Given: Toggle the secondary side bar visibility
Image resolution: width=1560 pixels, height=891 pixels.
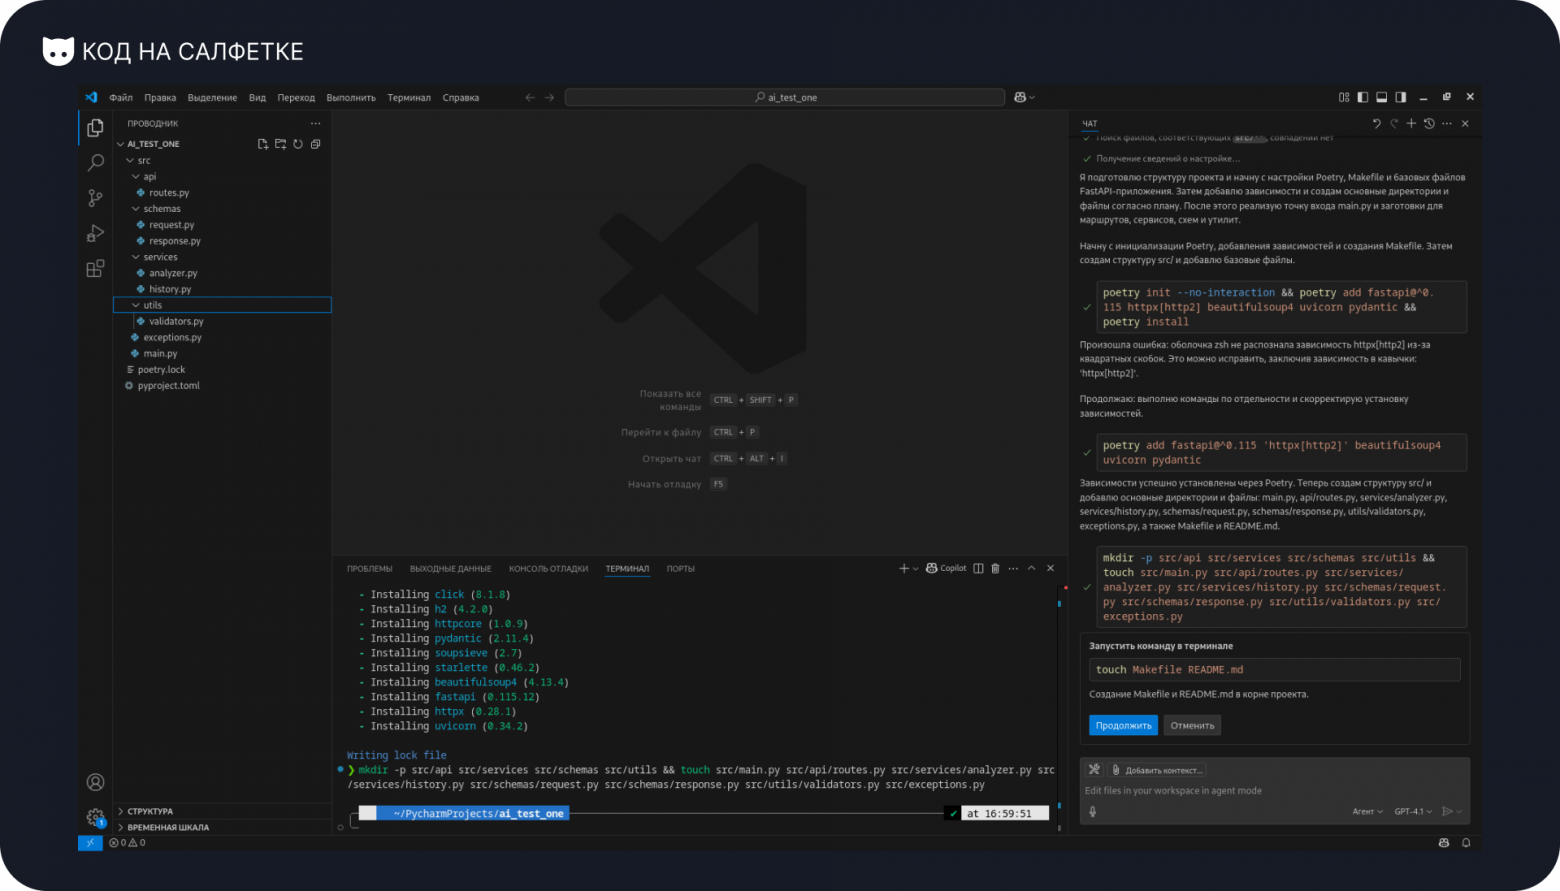Looking at the screenshot, I should tap(1400, 97).
